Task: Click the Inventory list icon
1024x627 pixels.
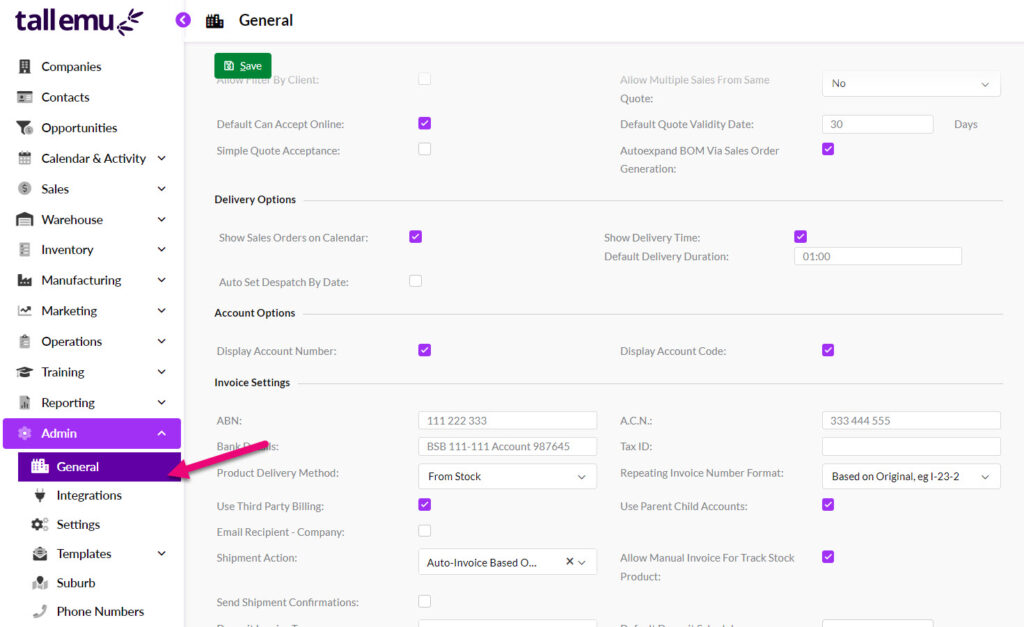Action: pyautogui.click(x=25, y=249)
